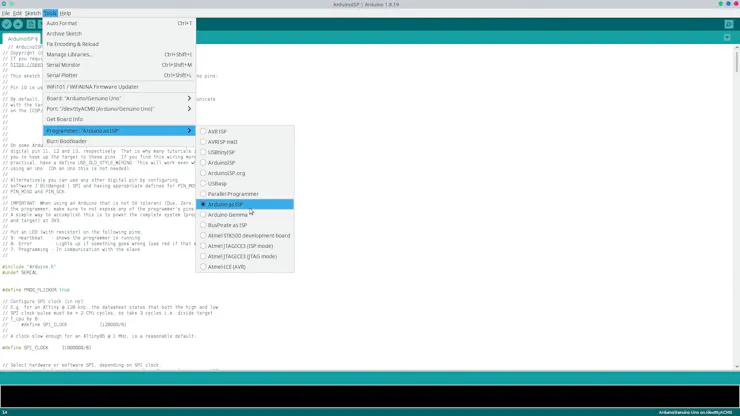Open the Serial Monitor magnifier icon
The width and height of the screenshot is (740, 416).
coord(729,24)
